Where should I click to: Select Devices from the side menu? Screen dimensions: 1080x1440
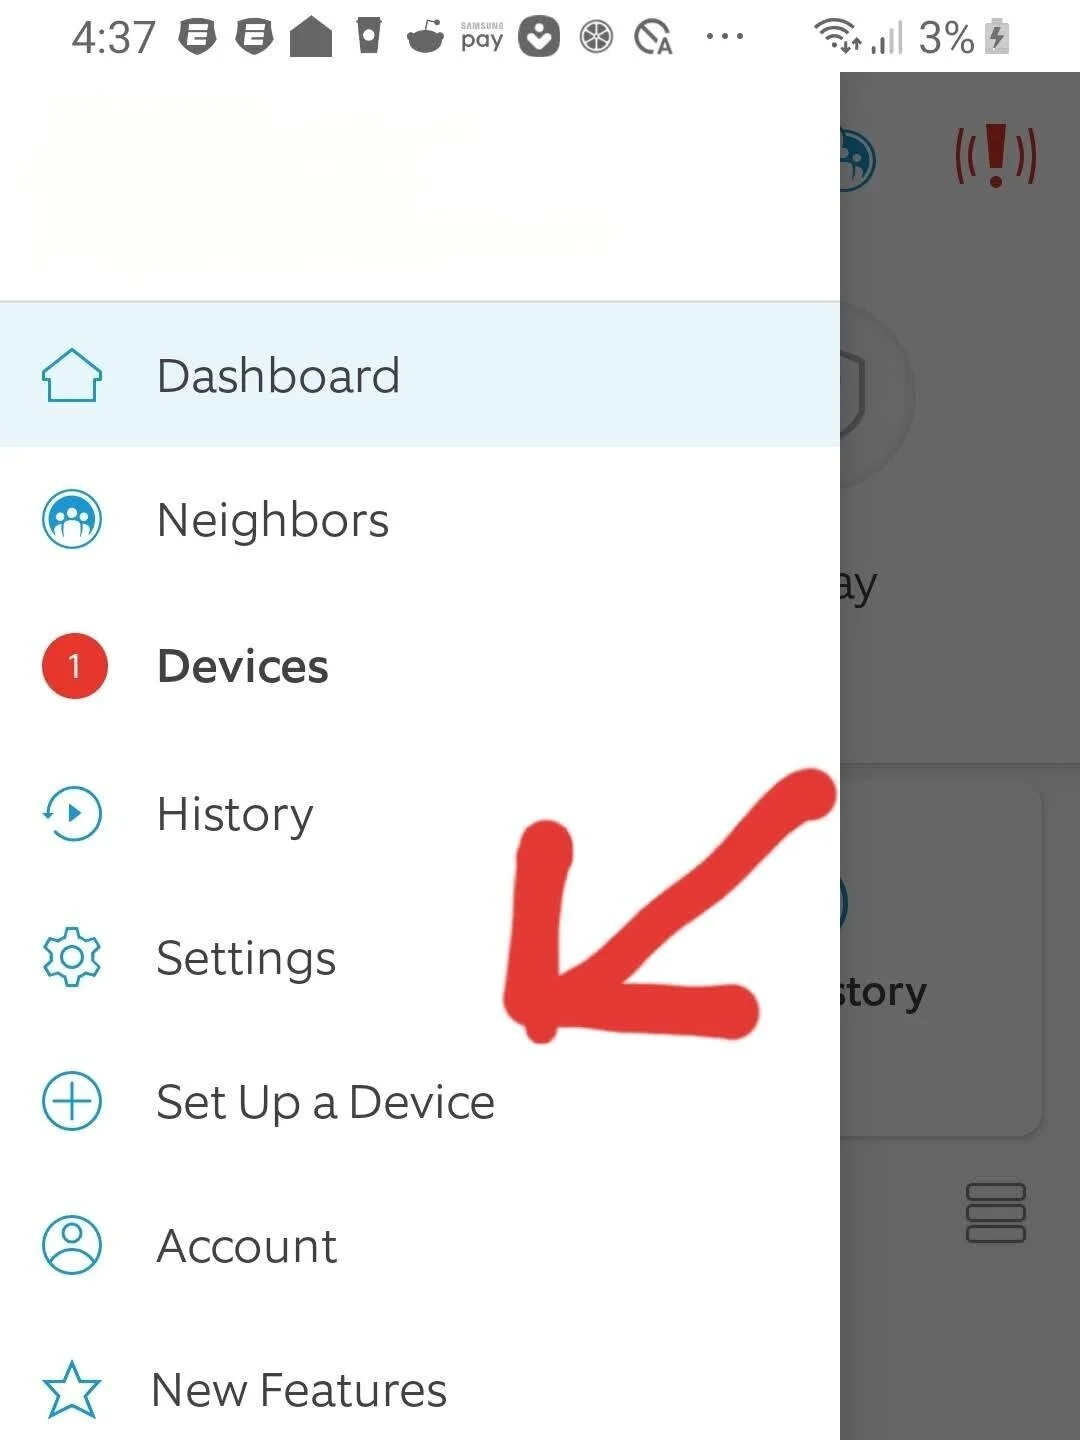(420, 666)
